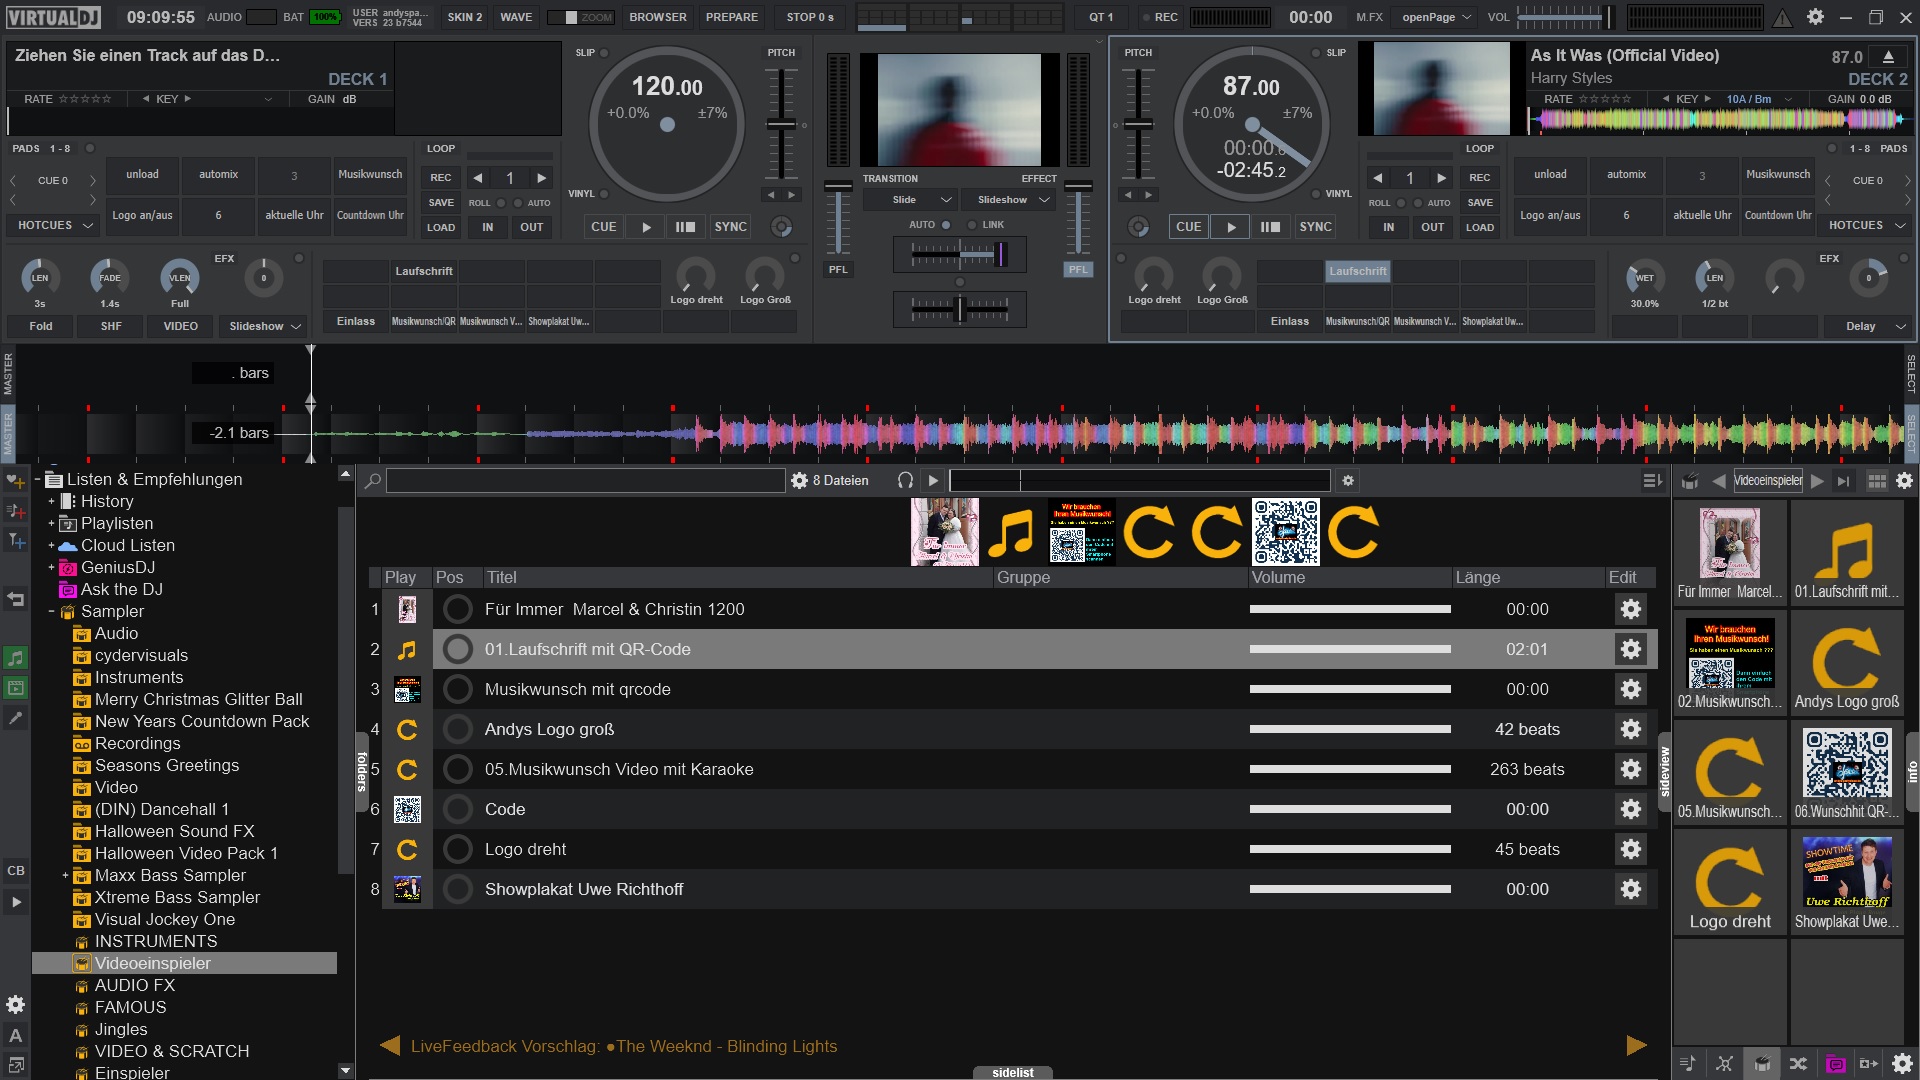
Task: Switch to the PREPARE tab
Action: coord(731,17)
